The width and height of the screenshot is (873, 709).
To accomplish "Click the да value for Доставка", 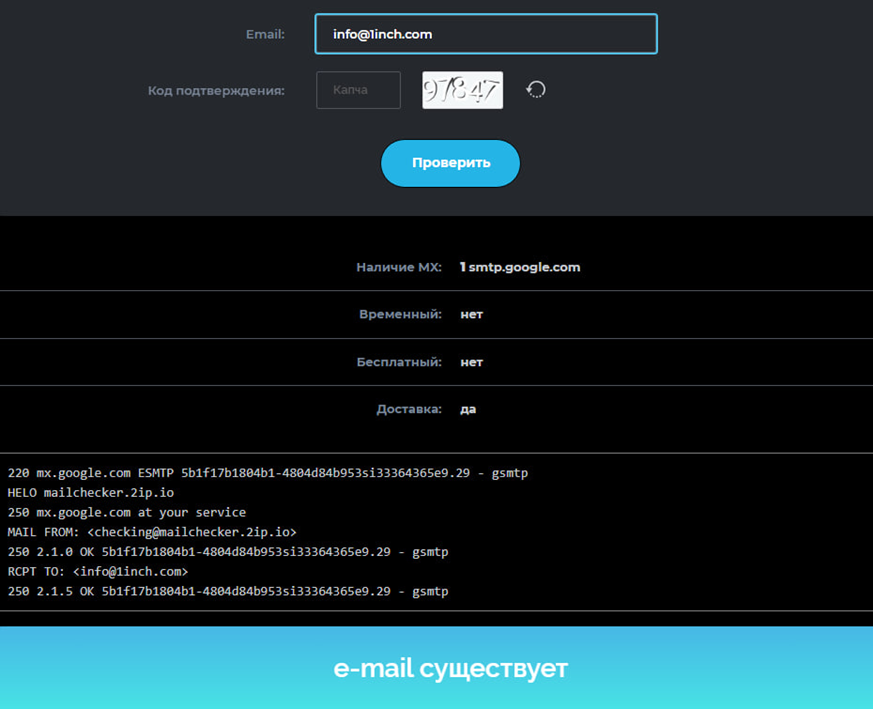I will [x=468, y=409].
